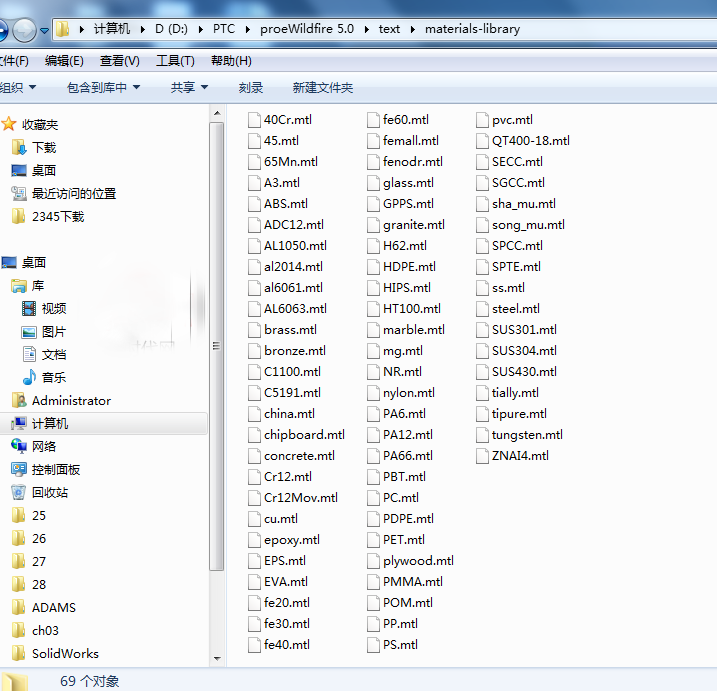Expand the D (D:) breadcrumb arrow
Screen dimensions: 717x691
click(x=200, y=29)
